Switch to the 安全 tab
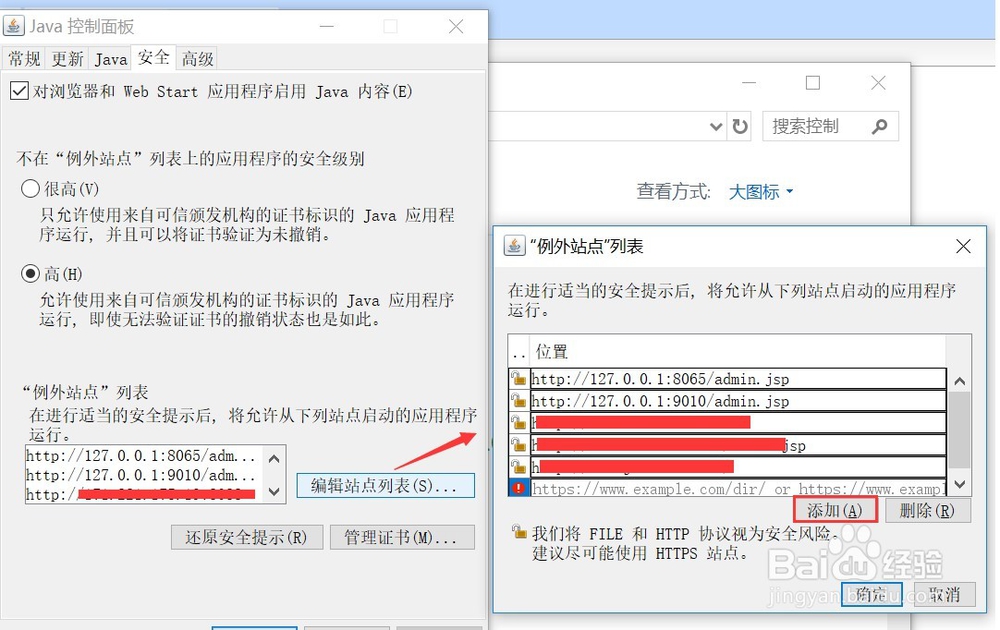Image resolution: width=1000 pixels, height=630 pixels. pyautogui.click(x=154, y=57)
